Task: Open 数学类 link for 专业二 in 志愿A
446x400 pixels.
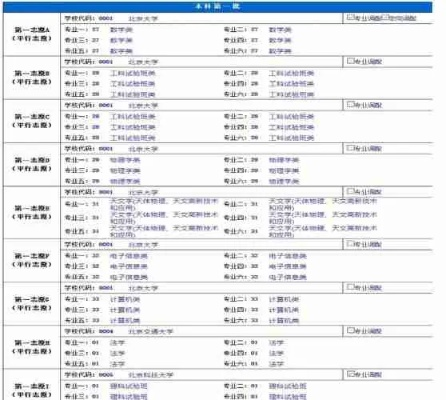Action: coord(280,30)
